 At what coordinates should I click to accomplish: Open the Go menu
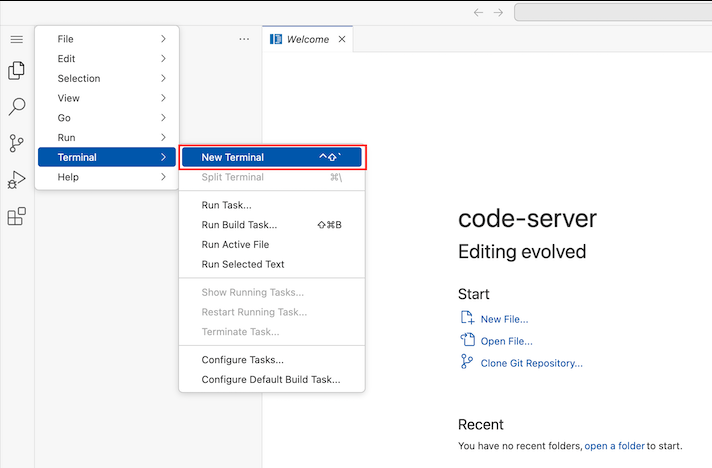click(x=107, y=118)
